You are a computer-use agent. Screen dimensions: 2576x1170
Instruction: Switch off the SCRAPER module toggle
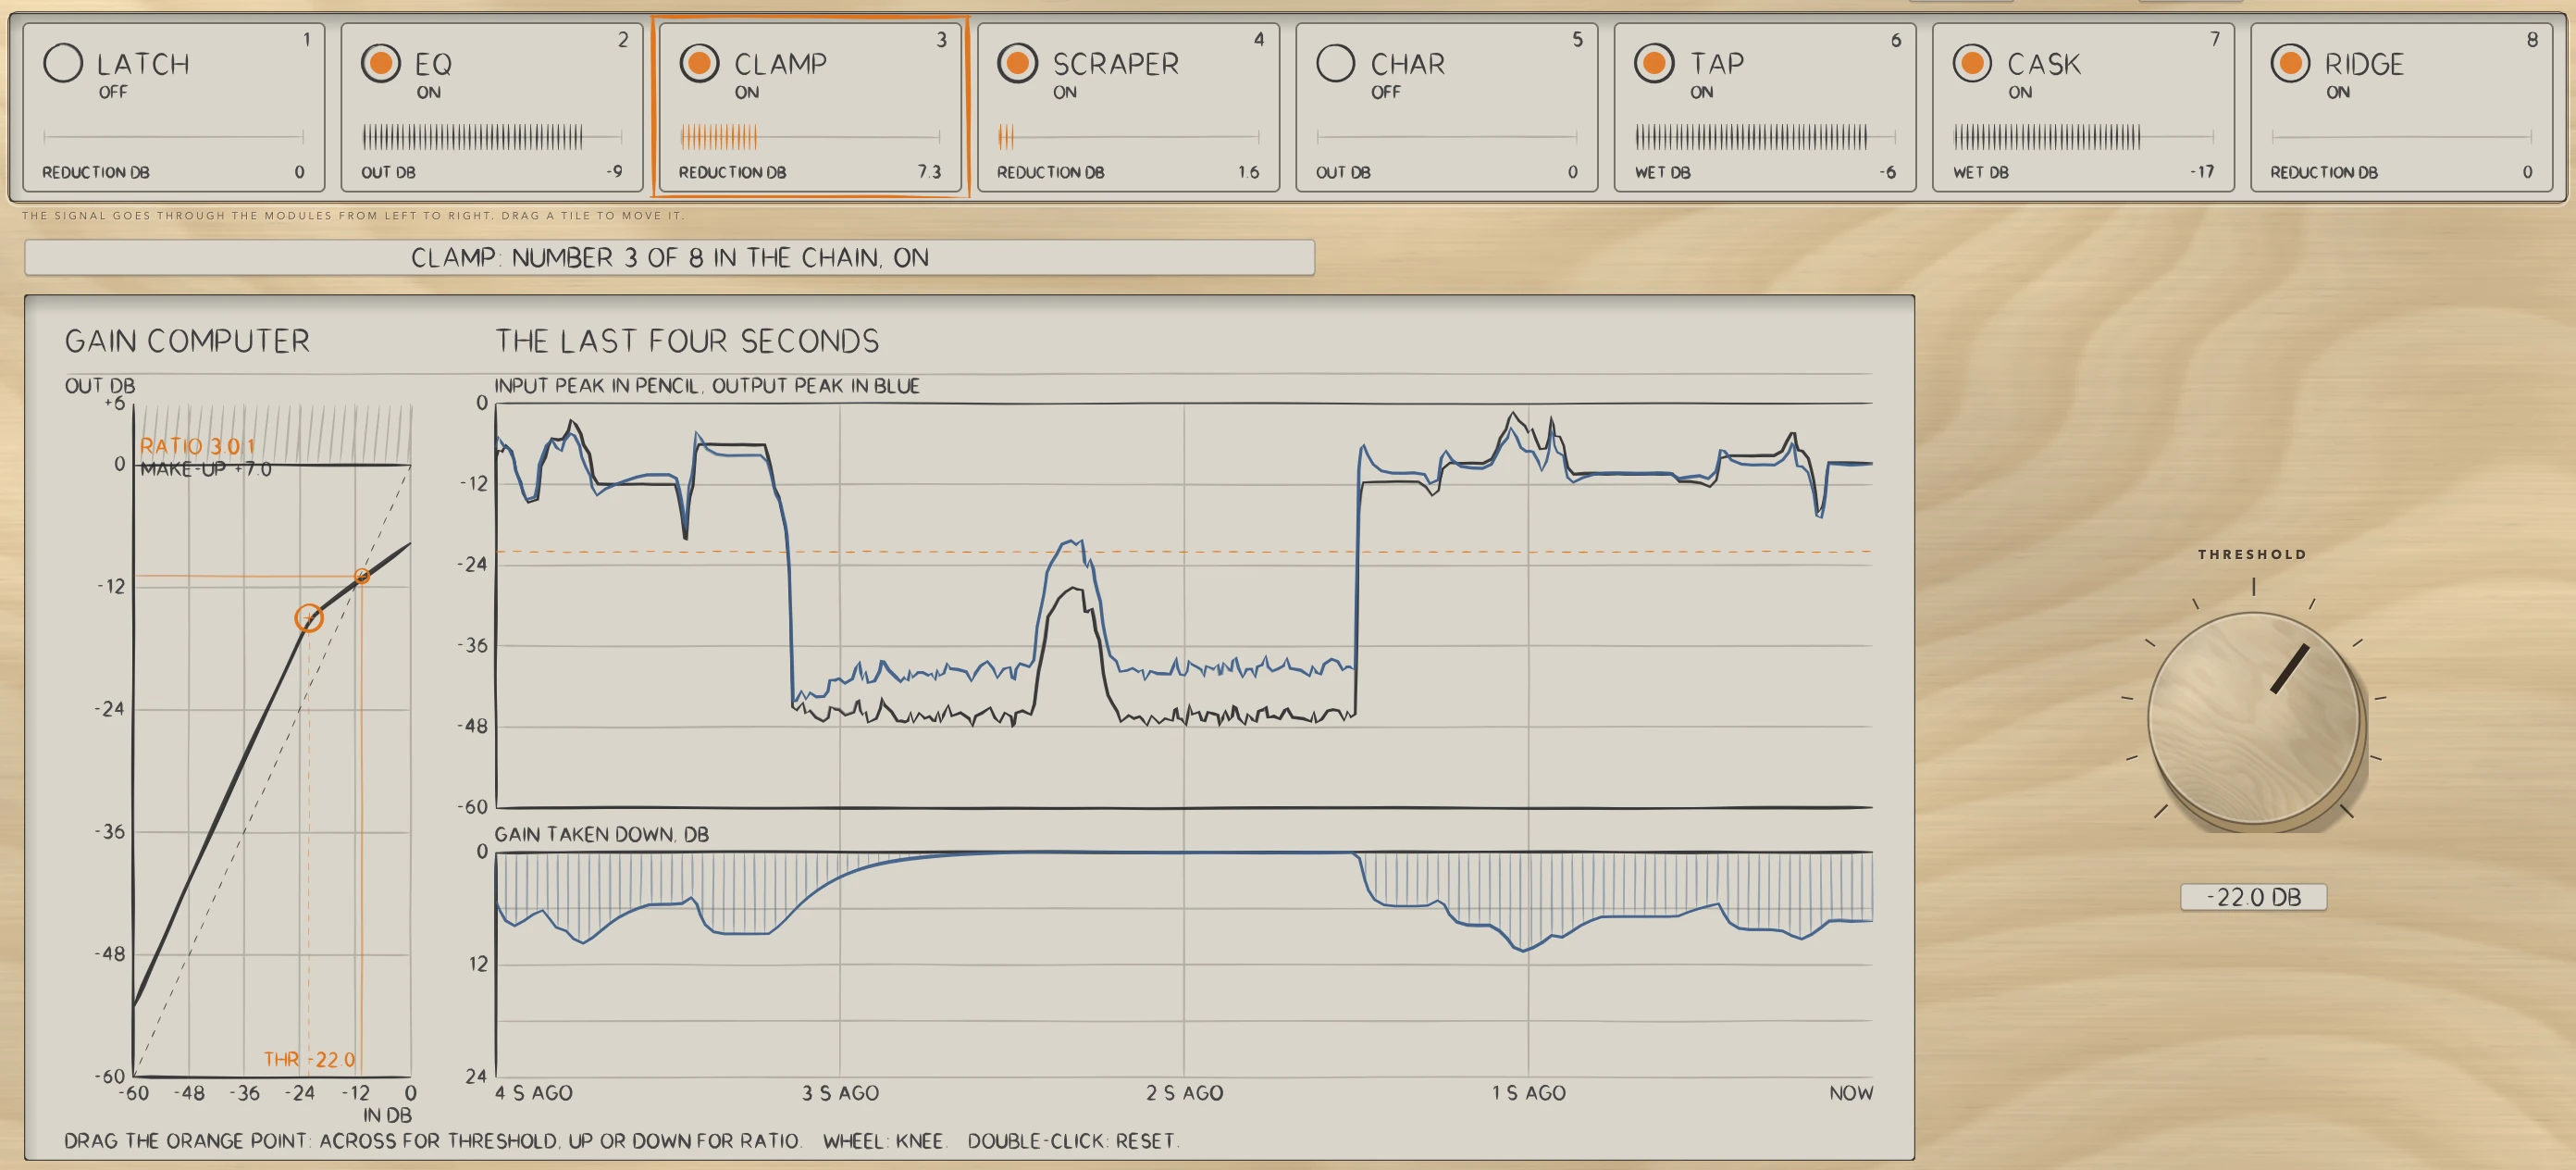(1018, 63)
